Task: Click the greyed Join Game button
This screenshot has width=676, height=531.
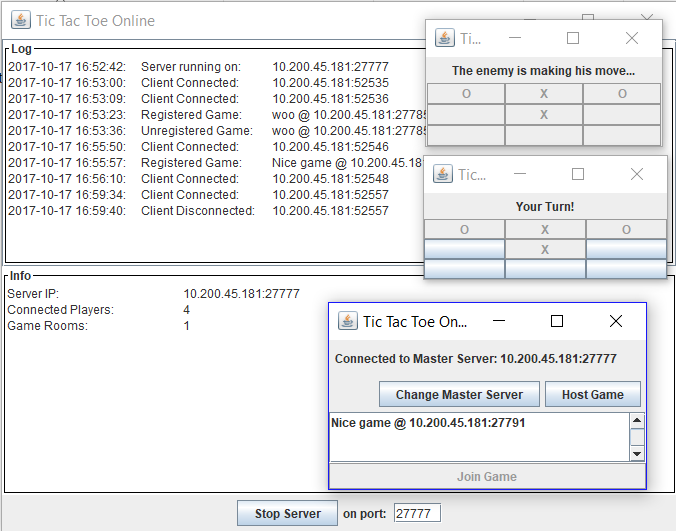Action: click(487, 476)
